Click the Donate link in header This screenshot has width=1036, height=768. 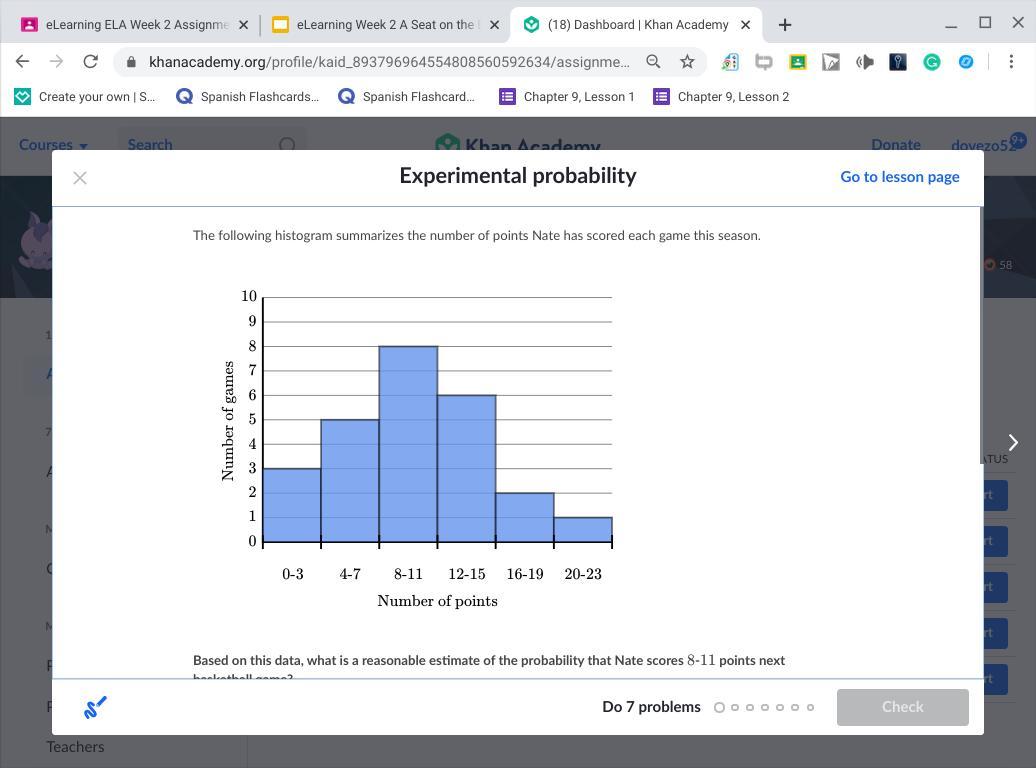(895, 144)
